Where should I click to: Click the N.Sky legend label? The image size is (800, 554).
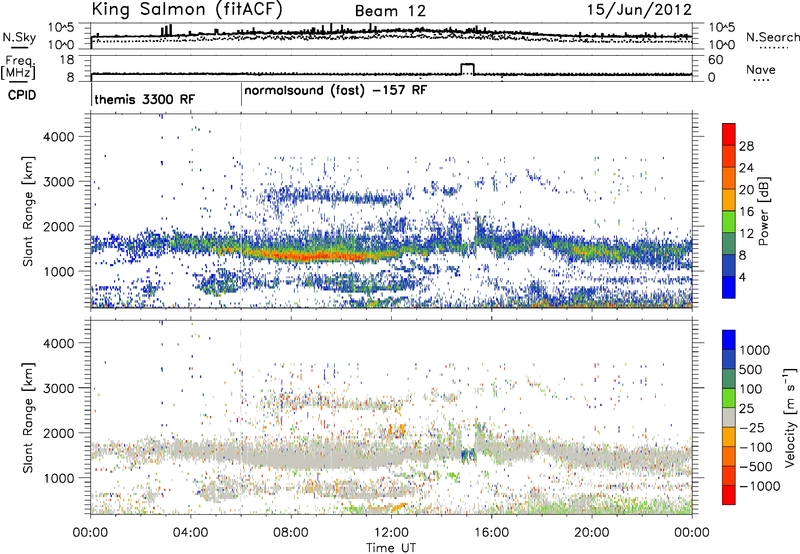19,37
